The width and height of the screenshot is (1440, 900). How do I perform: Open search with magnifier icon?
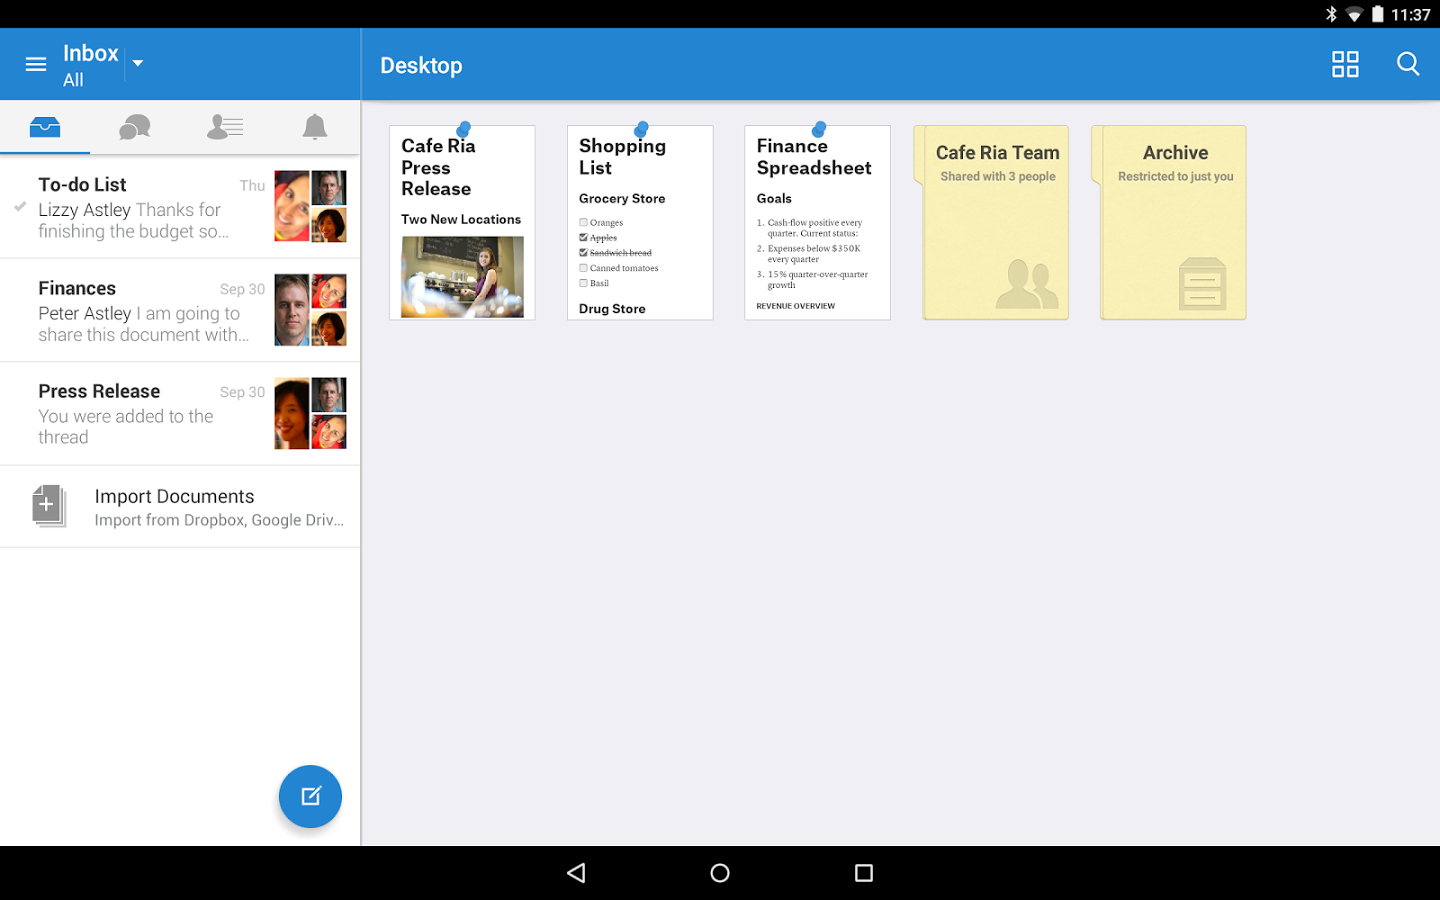[1408, 65]
